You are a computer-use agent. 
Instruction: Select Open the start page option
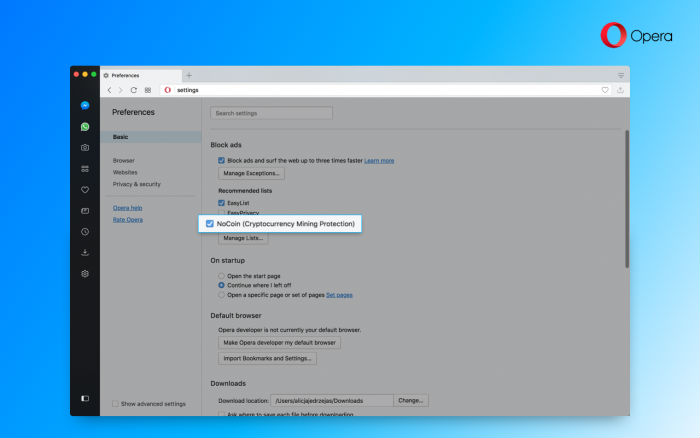click(221, 275)
